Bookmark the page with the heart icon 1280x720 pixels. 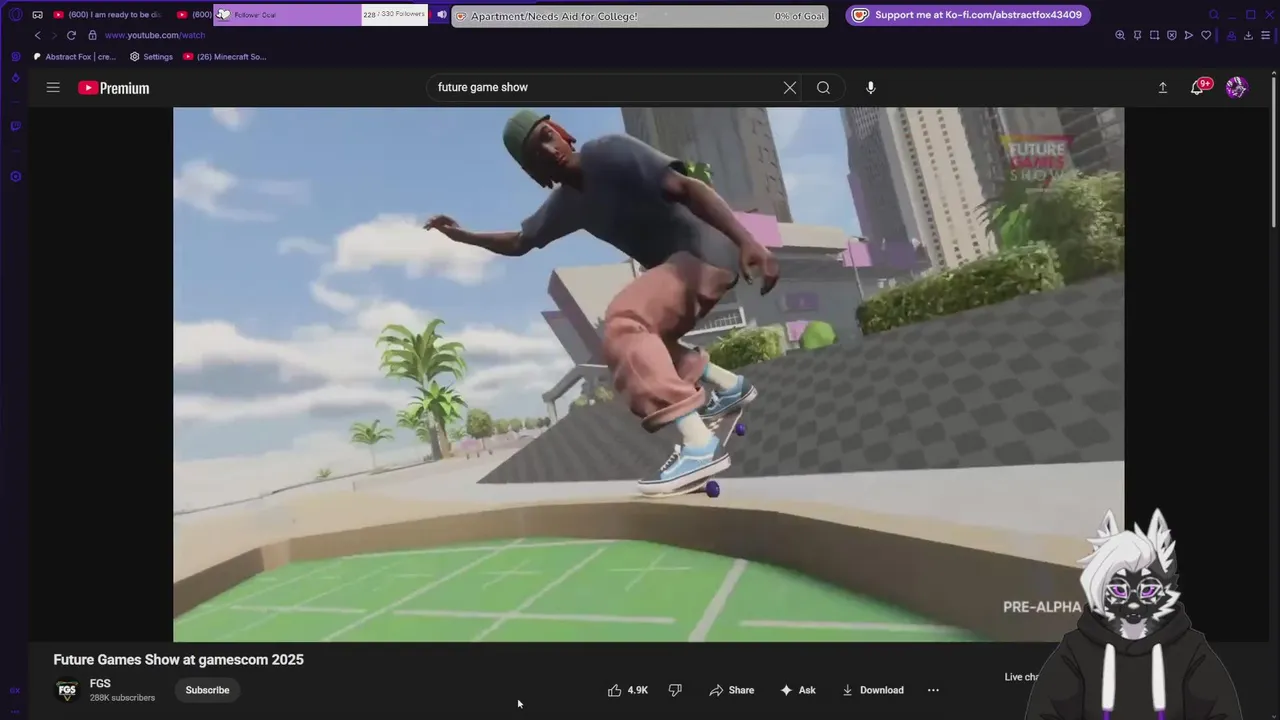[x=1206, y=35]
